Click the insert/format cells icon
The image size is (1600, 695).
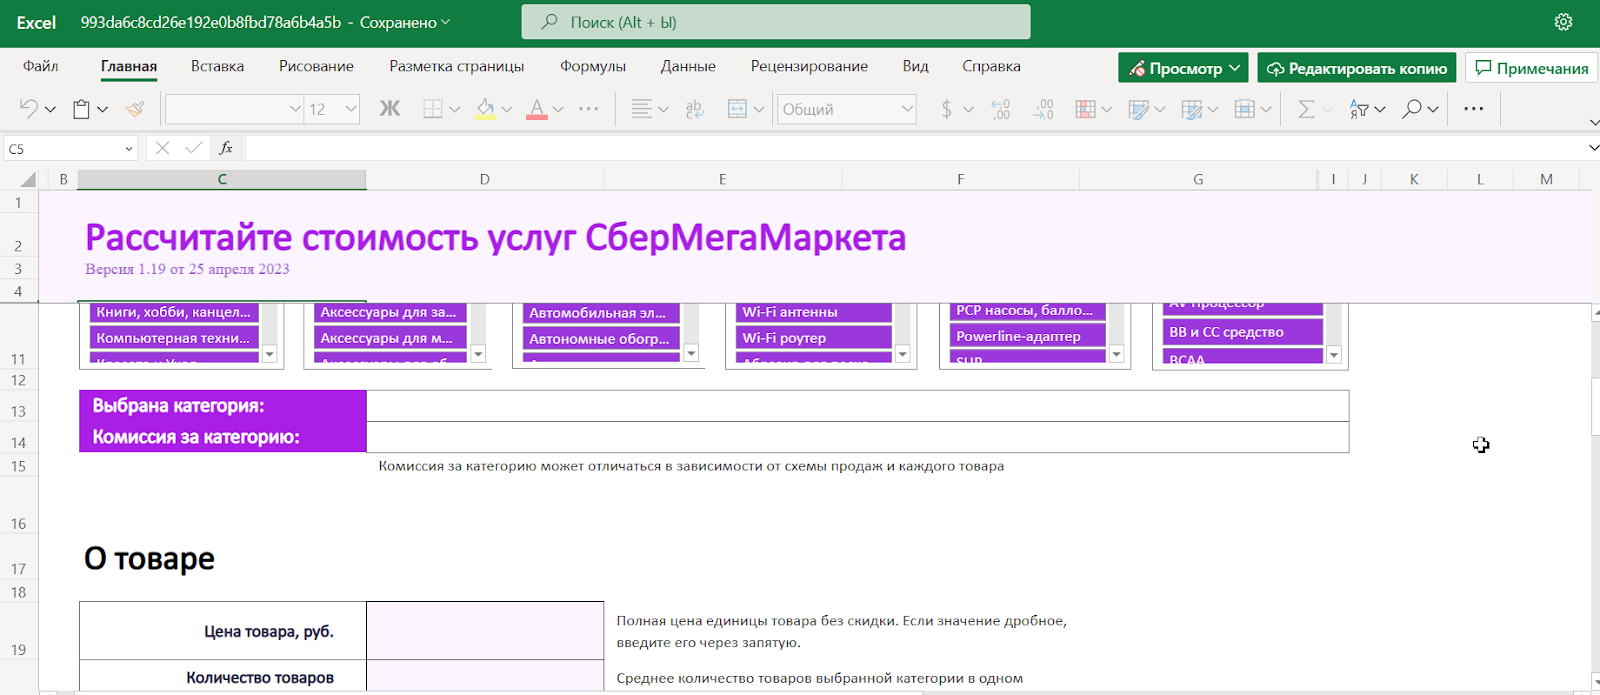(1244, 109)
